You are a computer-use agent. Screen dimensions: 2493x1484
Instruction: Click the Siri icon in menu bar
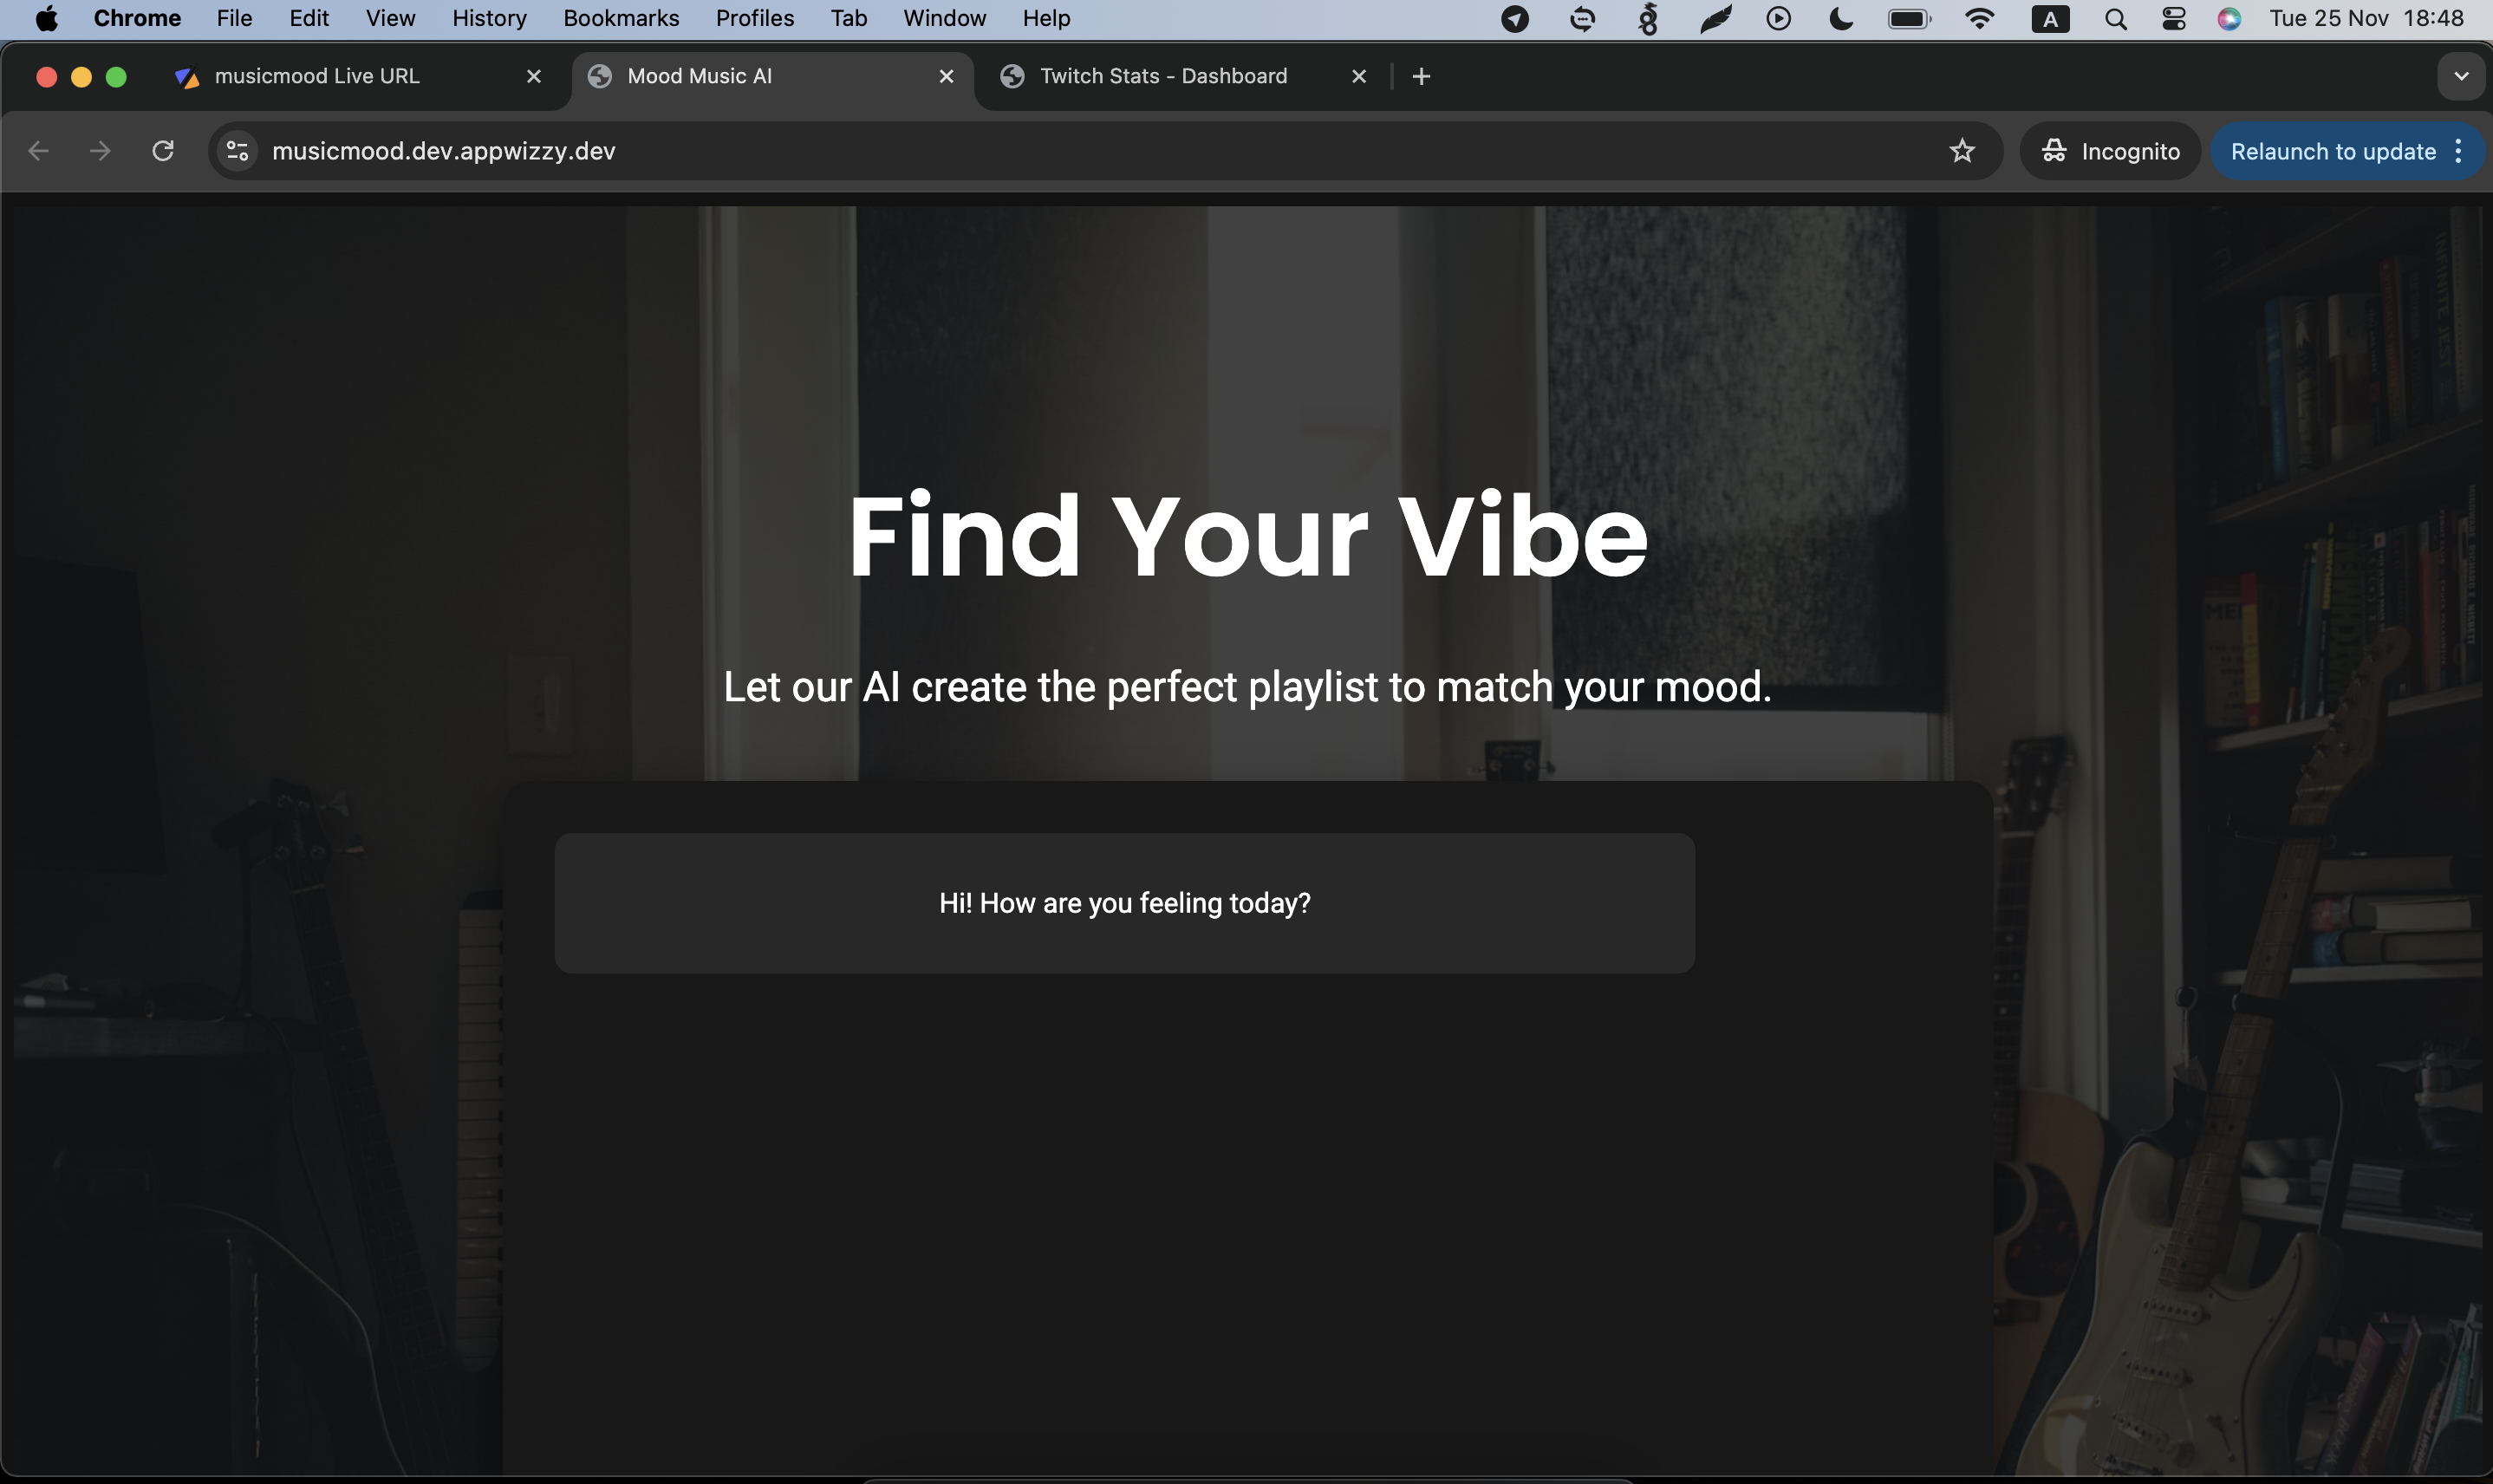[x=2229, y=18]
